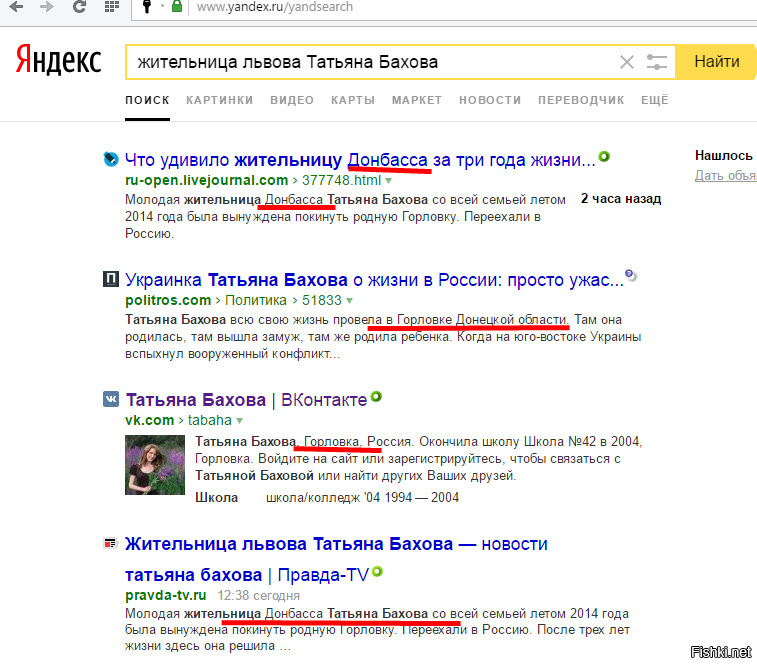Click green badge after Правда-TV title
This screenshot has height=664, width=757.
(378, 572)
